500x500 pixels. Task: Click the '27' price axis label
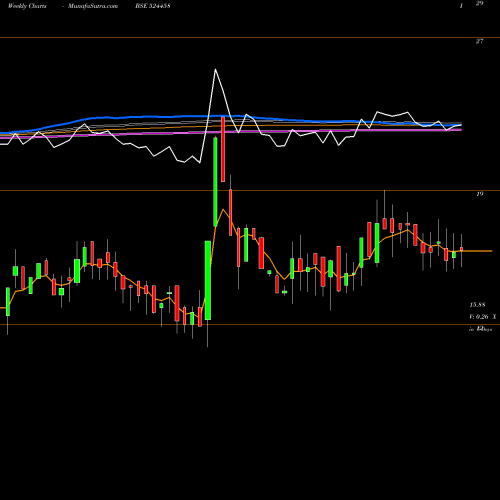pyautogui.click(x=479, y=41)
